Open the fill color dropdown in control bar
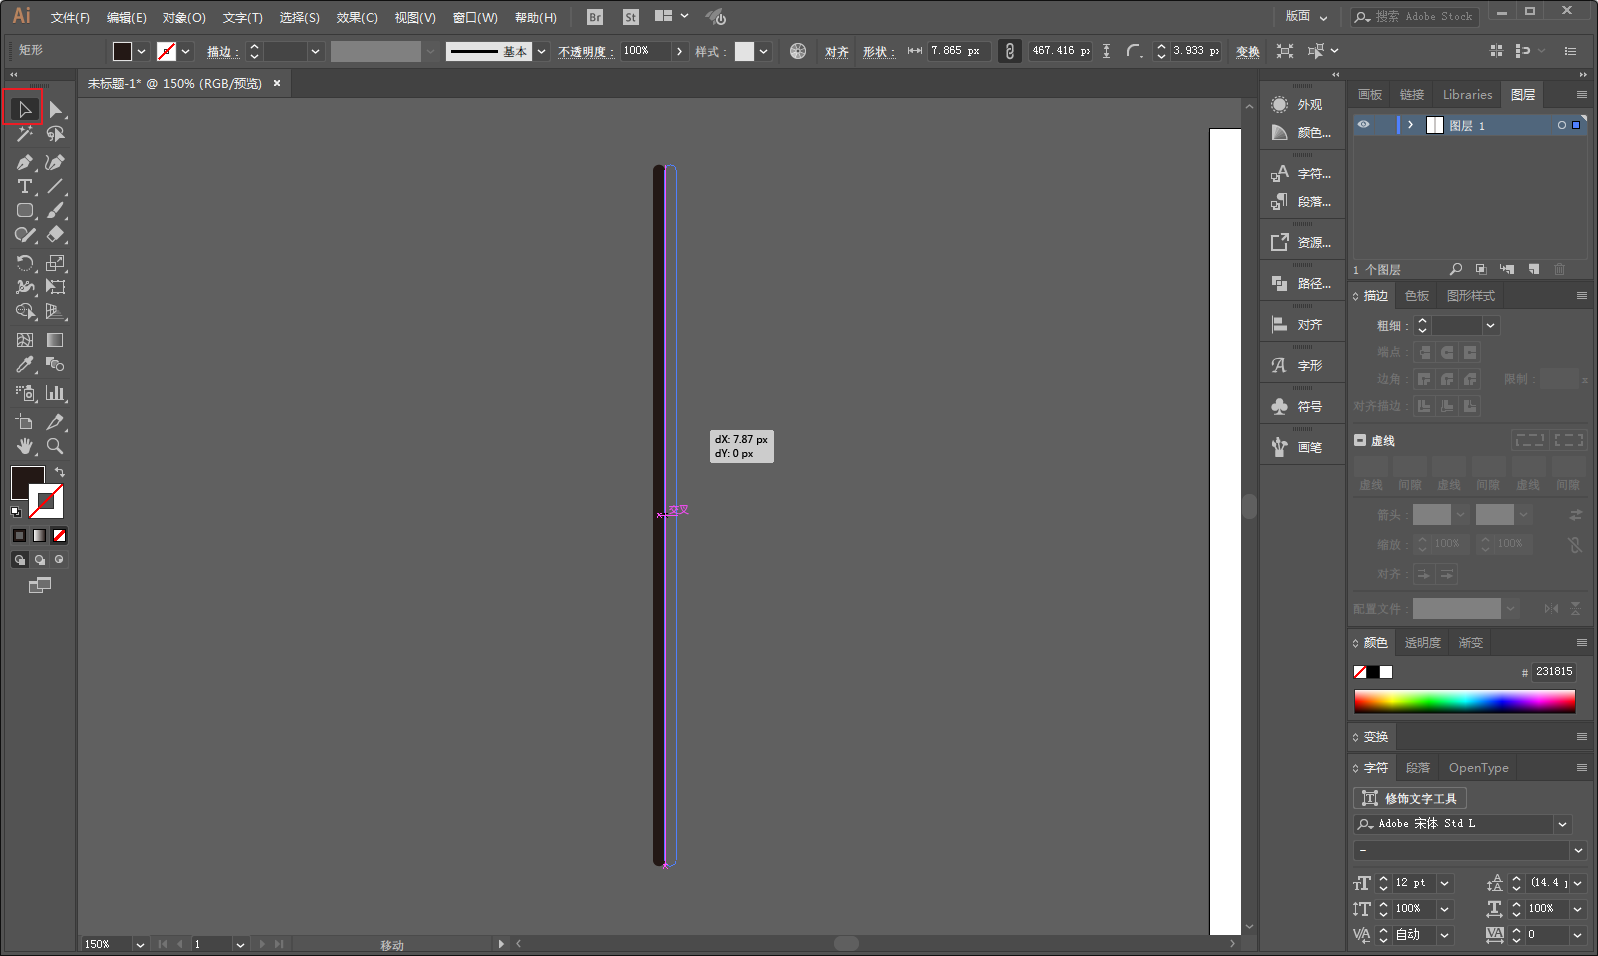The width and height of the screenshot is (1598, 956). coord(142,51)
